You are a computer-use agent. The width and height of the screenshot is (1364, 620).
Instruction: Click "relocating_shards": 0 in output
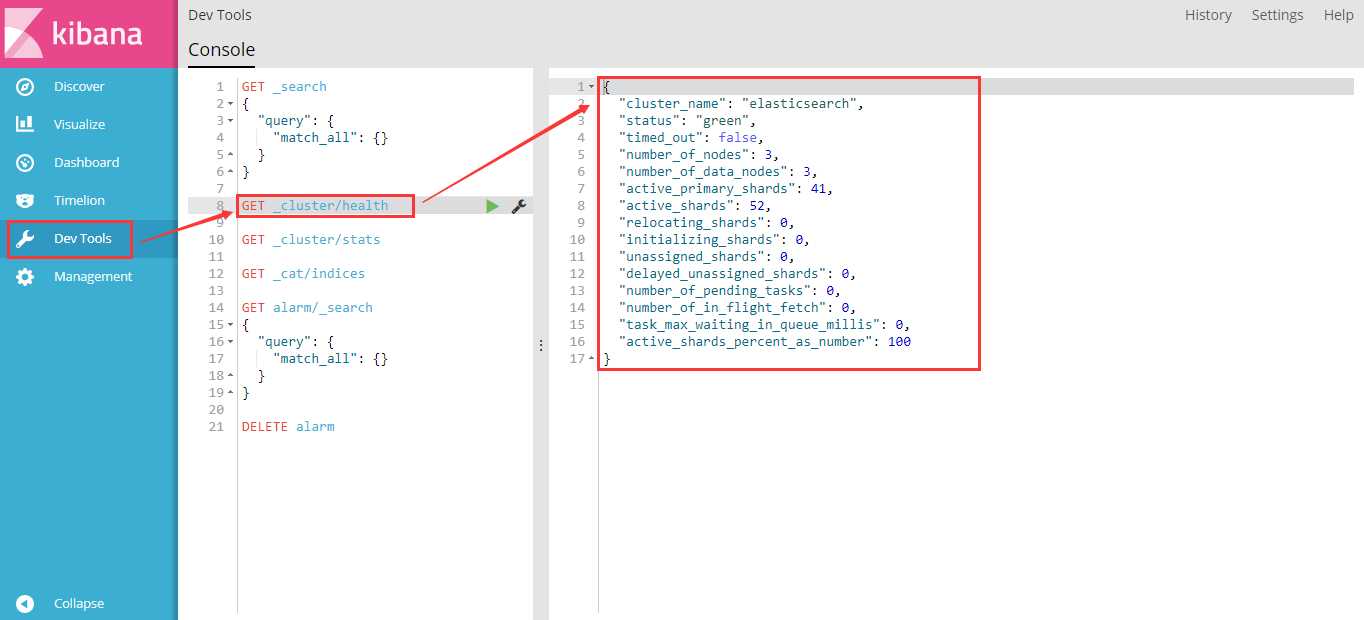click(x=707, y=223)
